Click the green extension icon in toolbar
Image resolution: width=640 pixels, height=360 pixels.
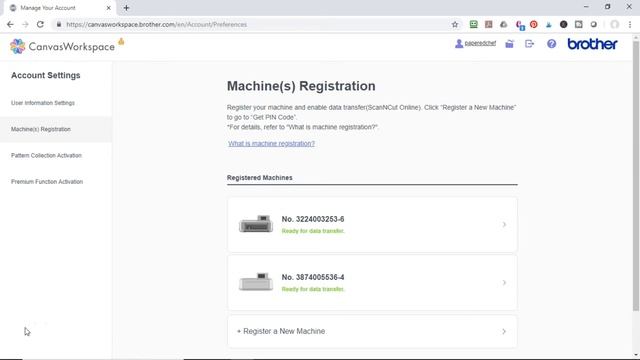pos(473,24)
